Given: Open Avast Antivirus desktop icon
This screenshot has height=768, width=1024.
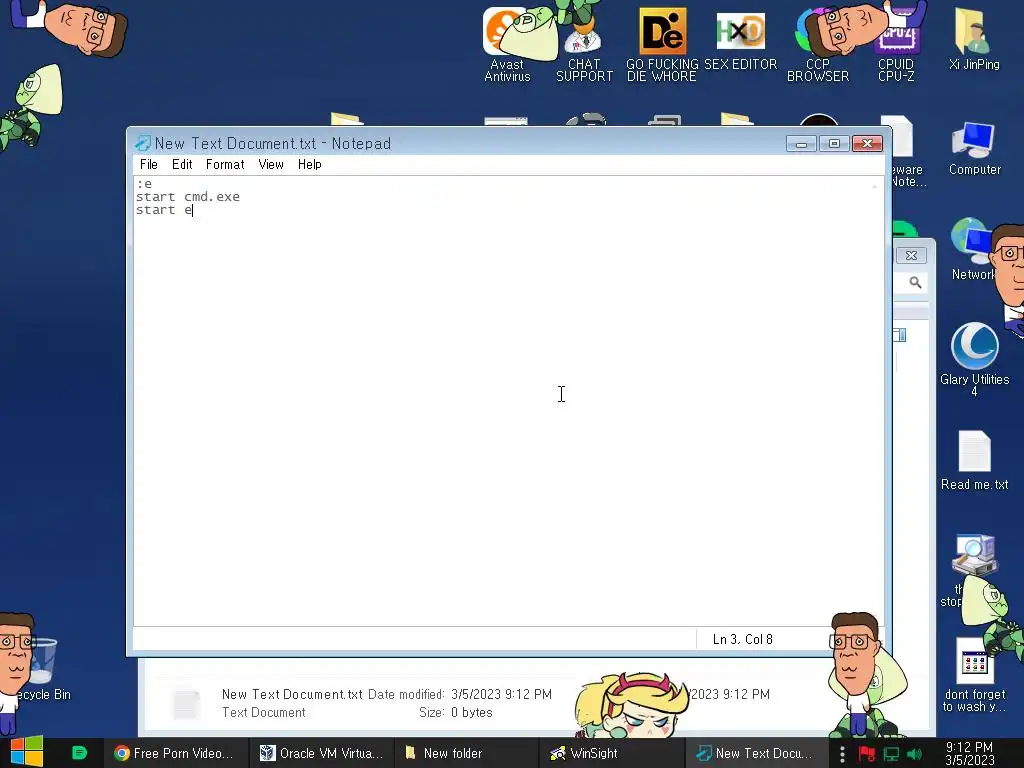Looking at the screenshot, I should click(507, 44).
